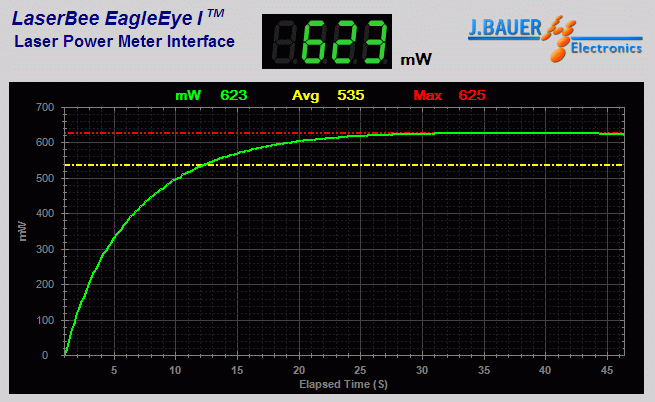Click the 500 y-axis label
655x402 pixels.
[45, 178]
